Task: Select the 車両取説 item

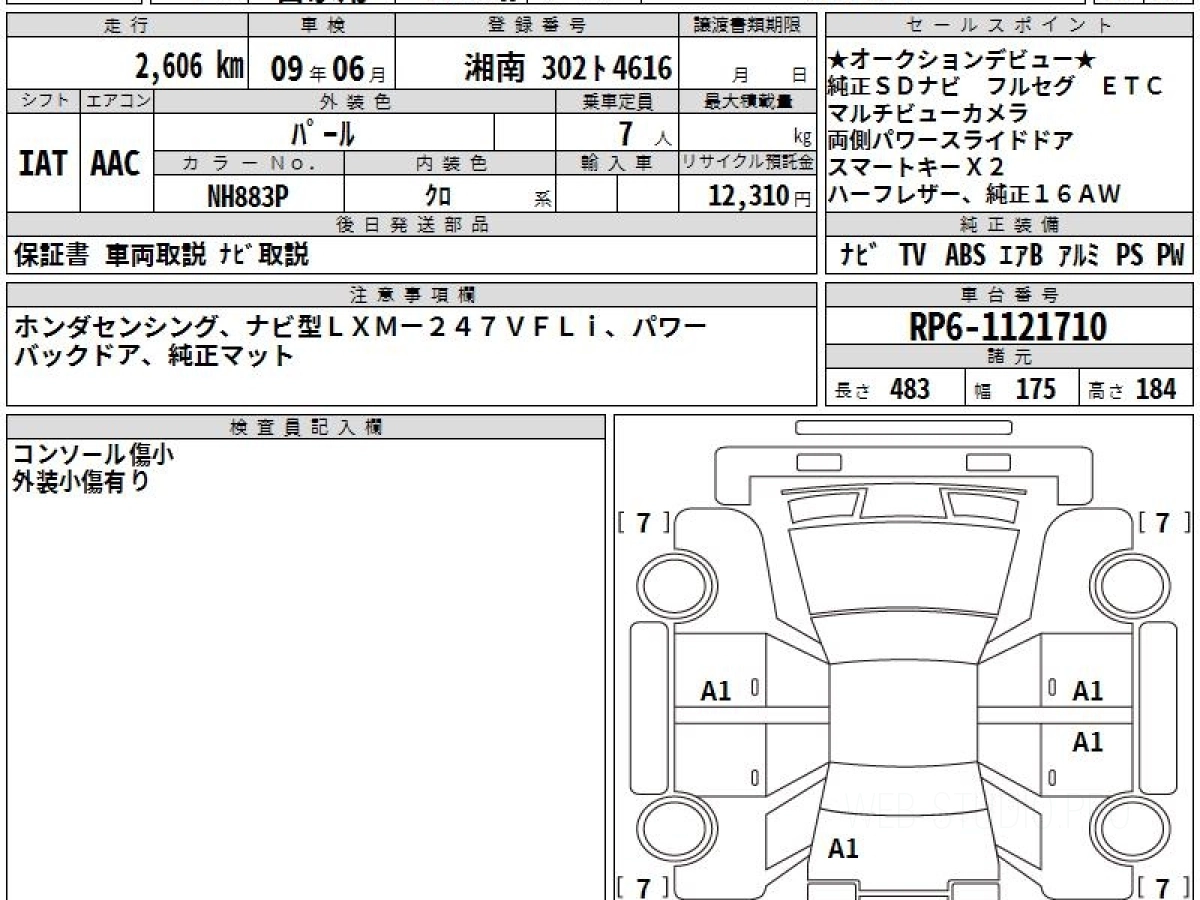Action: [155, 255]
